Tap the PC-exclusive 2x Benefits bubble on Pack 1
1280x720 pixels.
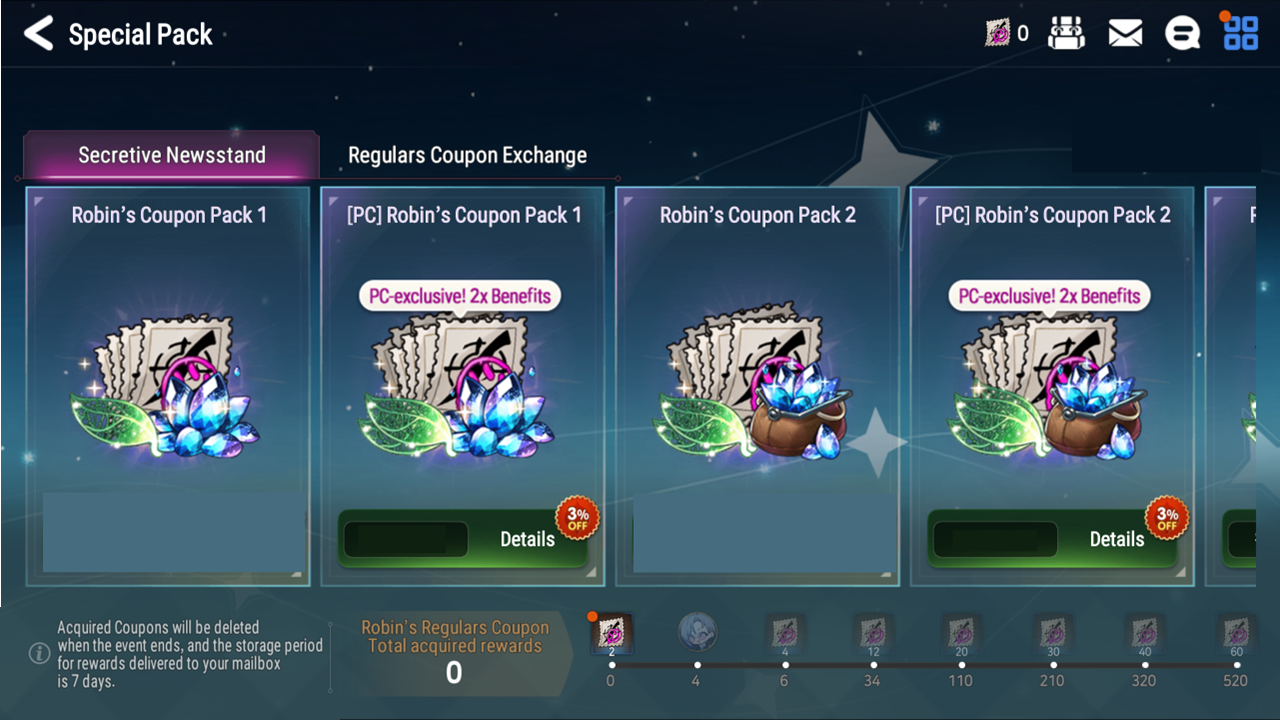tap(460, 296)
